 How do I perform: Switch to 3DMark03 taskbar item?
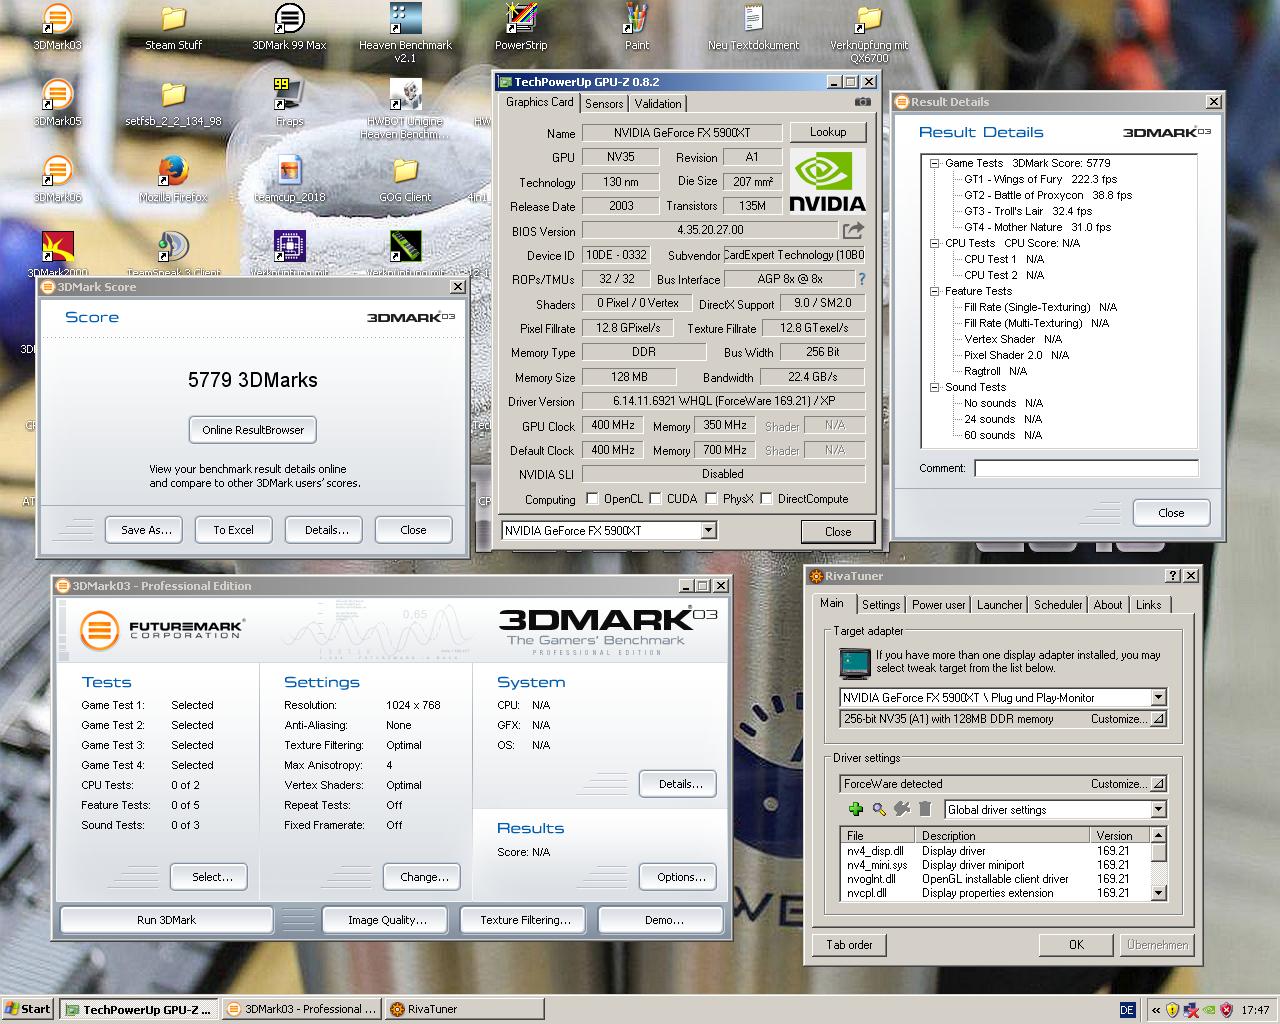click(302, 1009)
